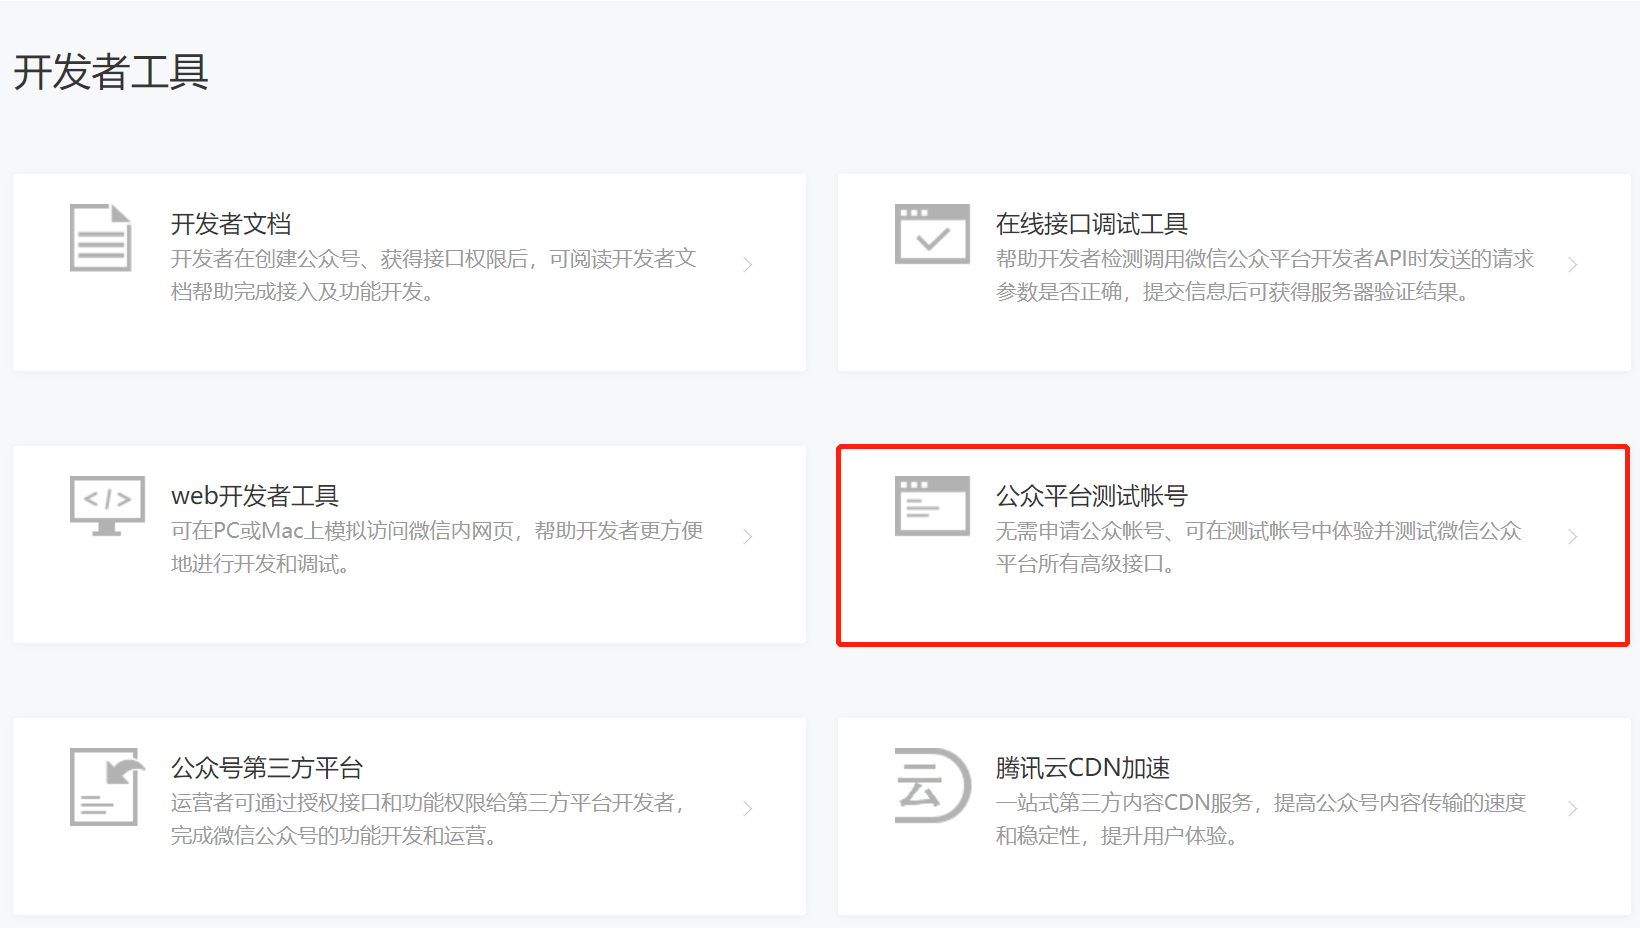Click the 公众平台测试帐号 window icon

[932, 506]
